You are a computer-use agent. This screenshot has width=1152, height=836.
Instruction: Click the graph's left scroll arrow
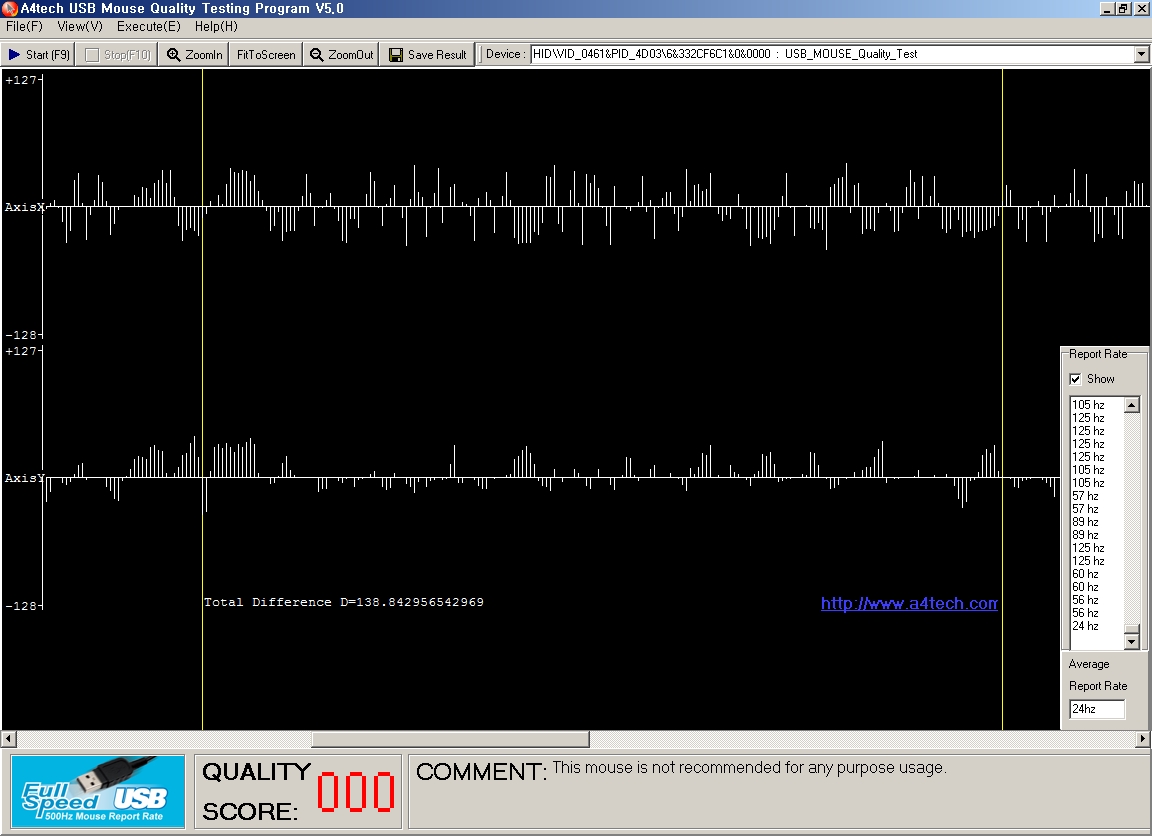tap(8, 738)
